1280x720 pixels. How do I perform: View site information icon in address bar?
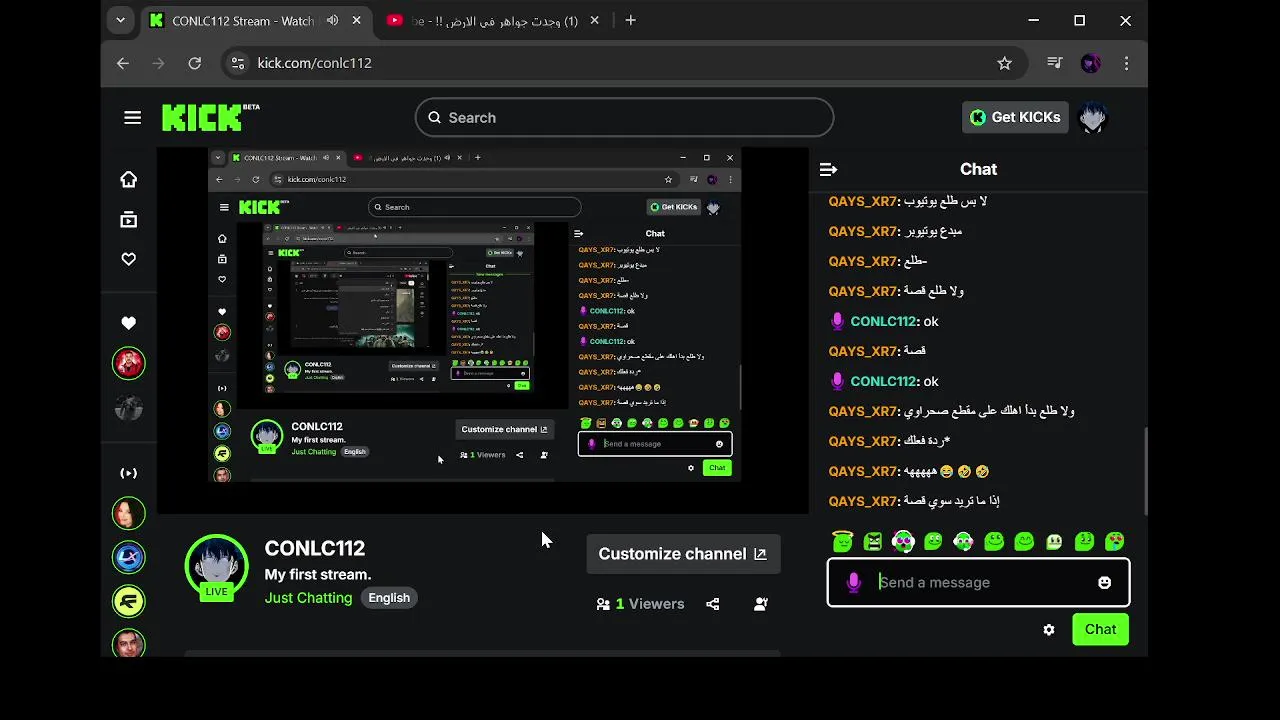(x=237, y=63)
